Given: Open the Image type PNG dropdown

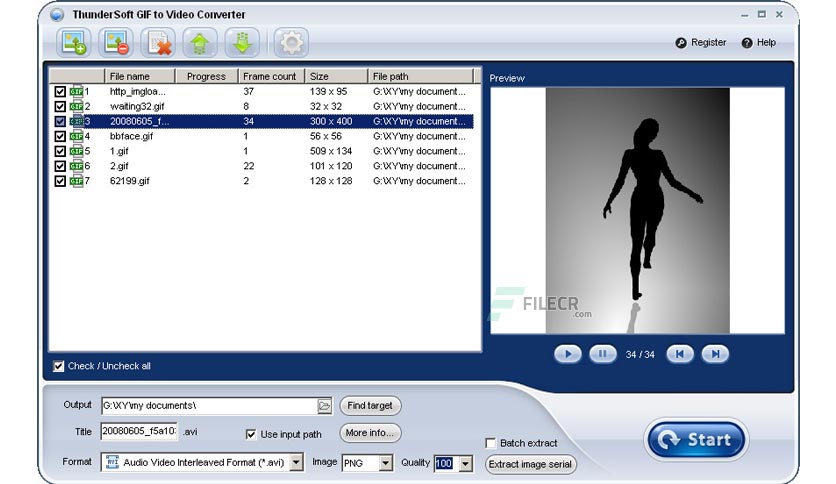Looking at the screenshot, I should (x=386, y=463).
